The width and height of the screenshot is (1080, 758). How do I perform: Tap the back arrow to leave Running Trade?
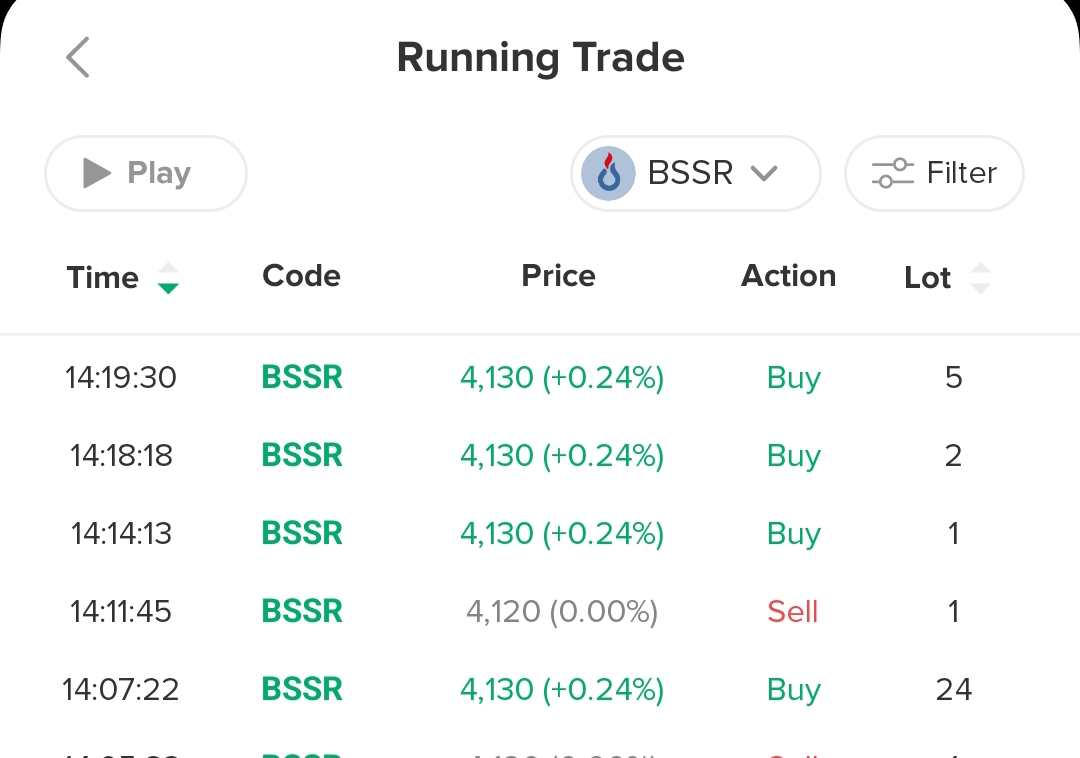78,57
